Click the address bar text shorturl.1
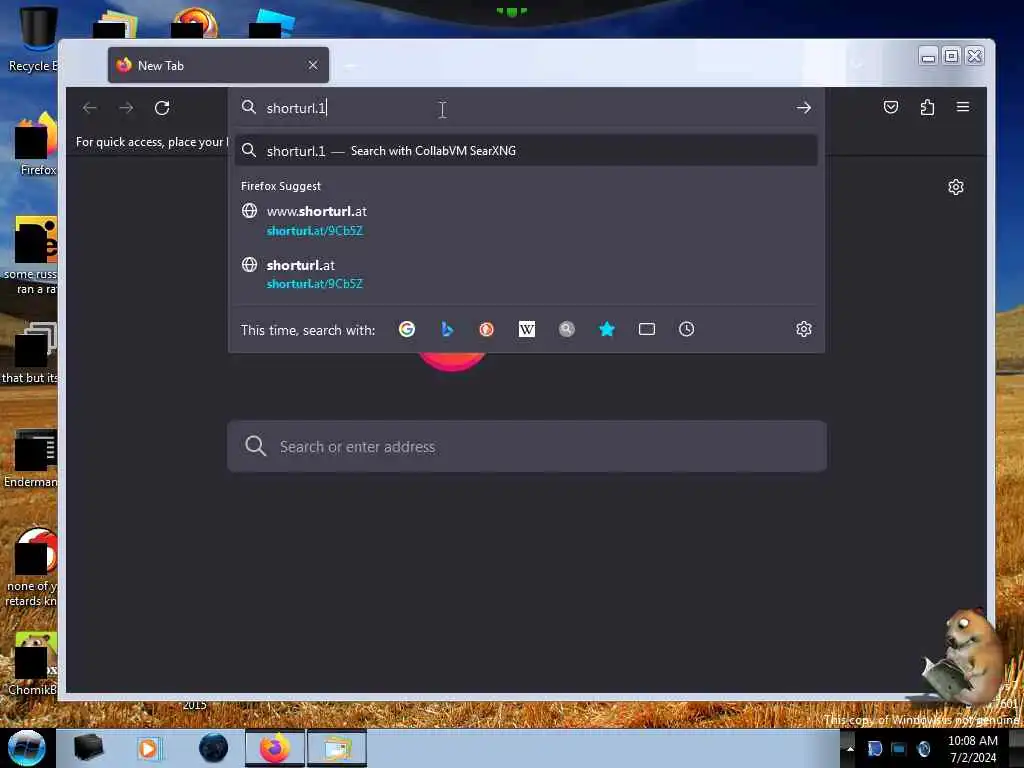 coord(296,108)
